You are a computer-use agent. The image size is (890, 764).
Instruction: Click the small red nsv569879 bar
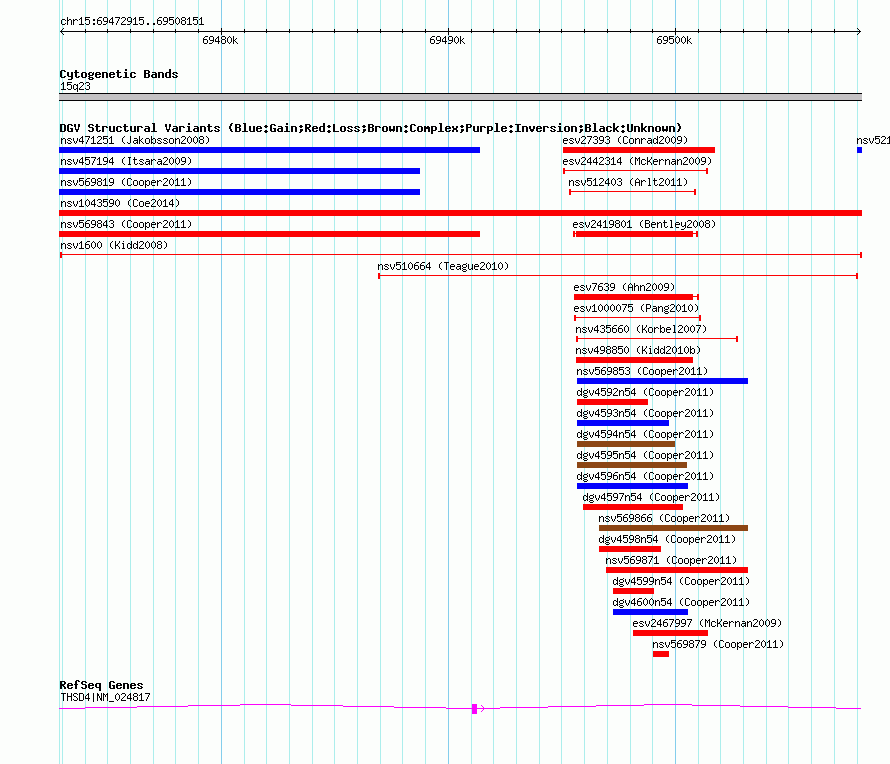(x=661, y=654)
